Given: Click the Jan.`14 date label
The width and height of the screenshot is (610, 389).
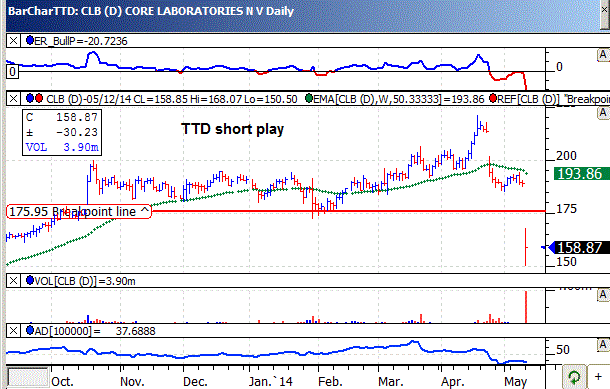Looking at the screenshot, I should tap(270, 381).
